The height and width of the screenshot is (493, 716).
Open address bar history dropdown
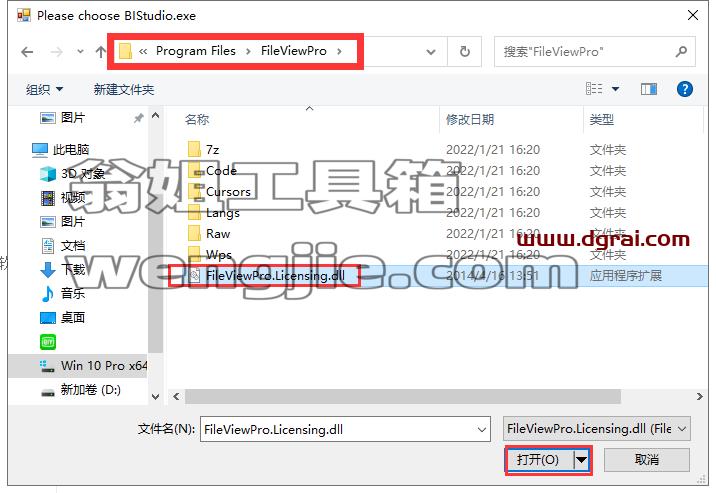431,52
